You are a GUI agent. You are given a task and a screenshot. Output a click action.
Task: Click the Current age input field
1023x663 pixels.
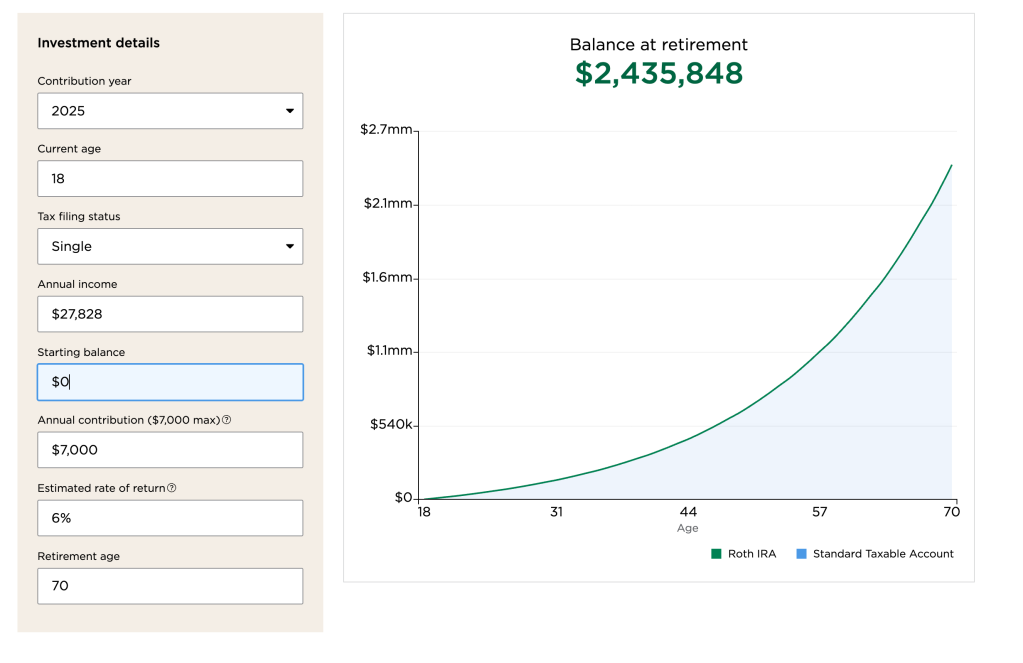[x=170, y=179]
